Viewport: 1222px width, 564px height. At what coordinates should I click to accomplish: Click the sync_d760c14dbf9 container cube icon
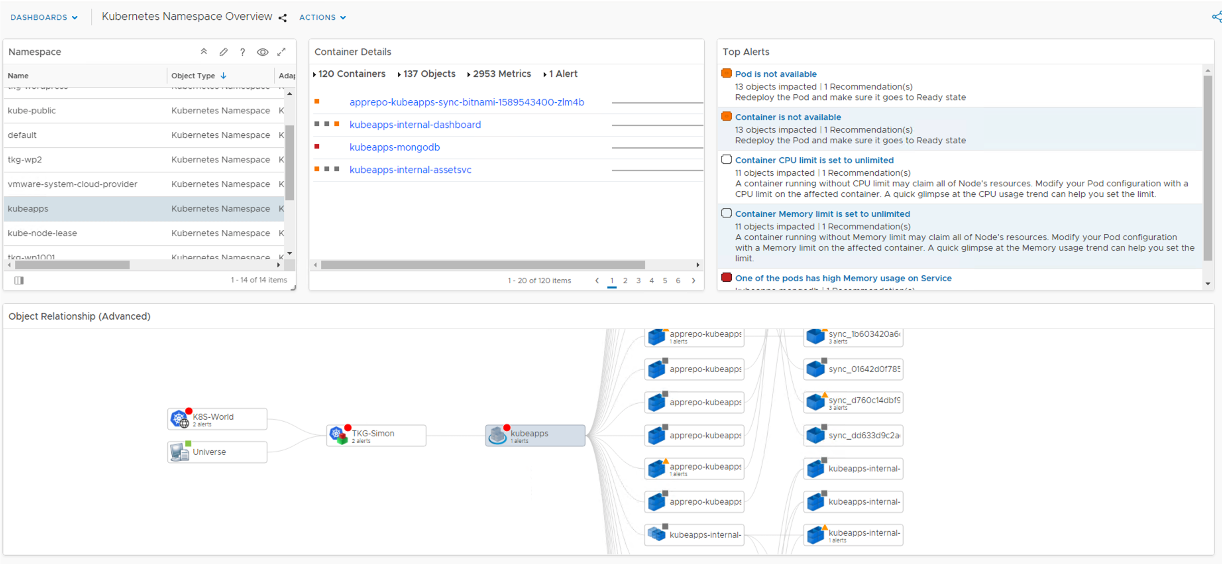pos(816,402)
